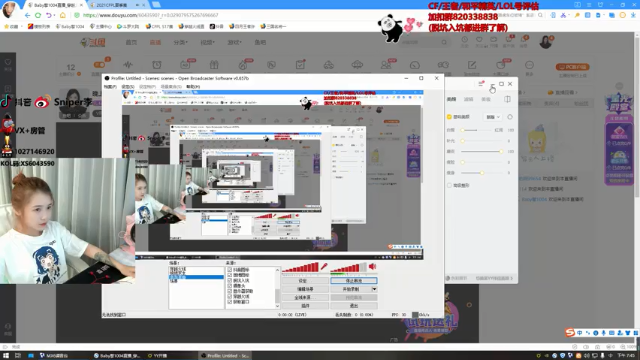Toggle the last source checkbox in OBS list
The height and width of the screenshot is (360, 640).
pos(229,302)
